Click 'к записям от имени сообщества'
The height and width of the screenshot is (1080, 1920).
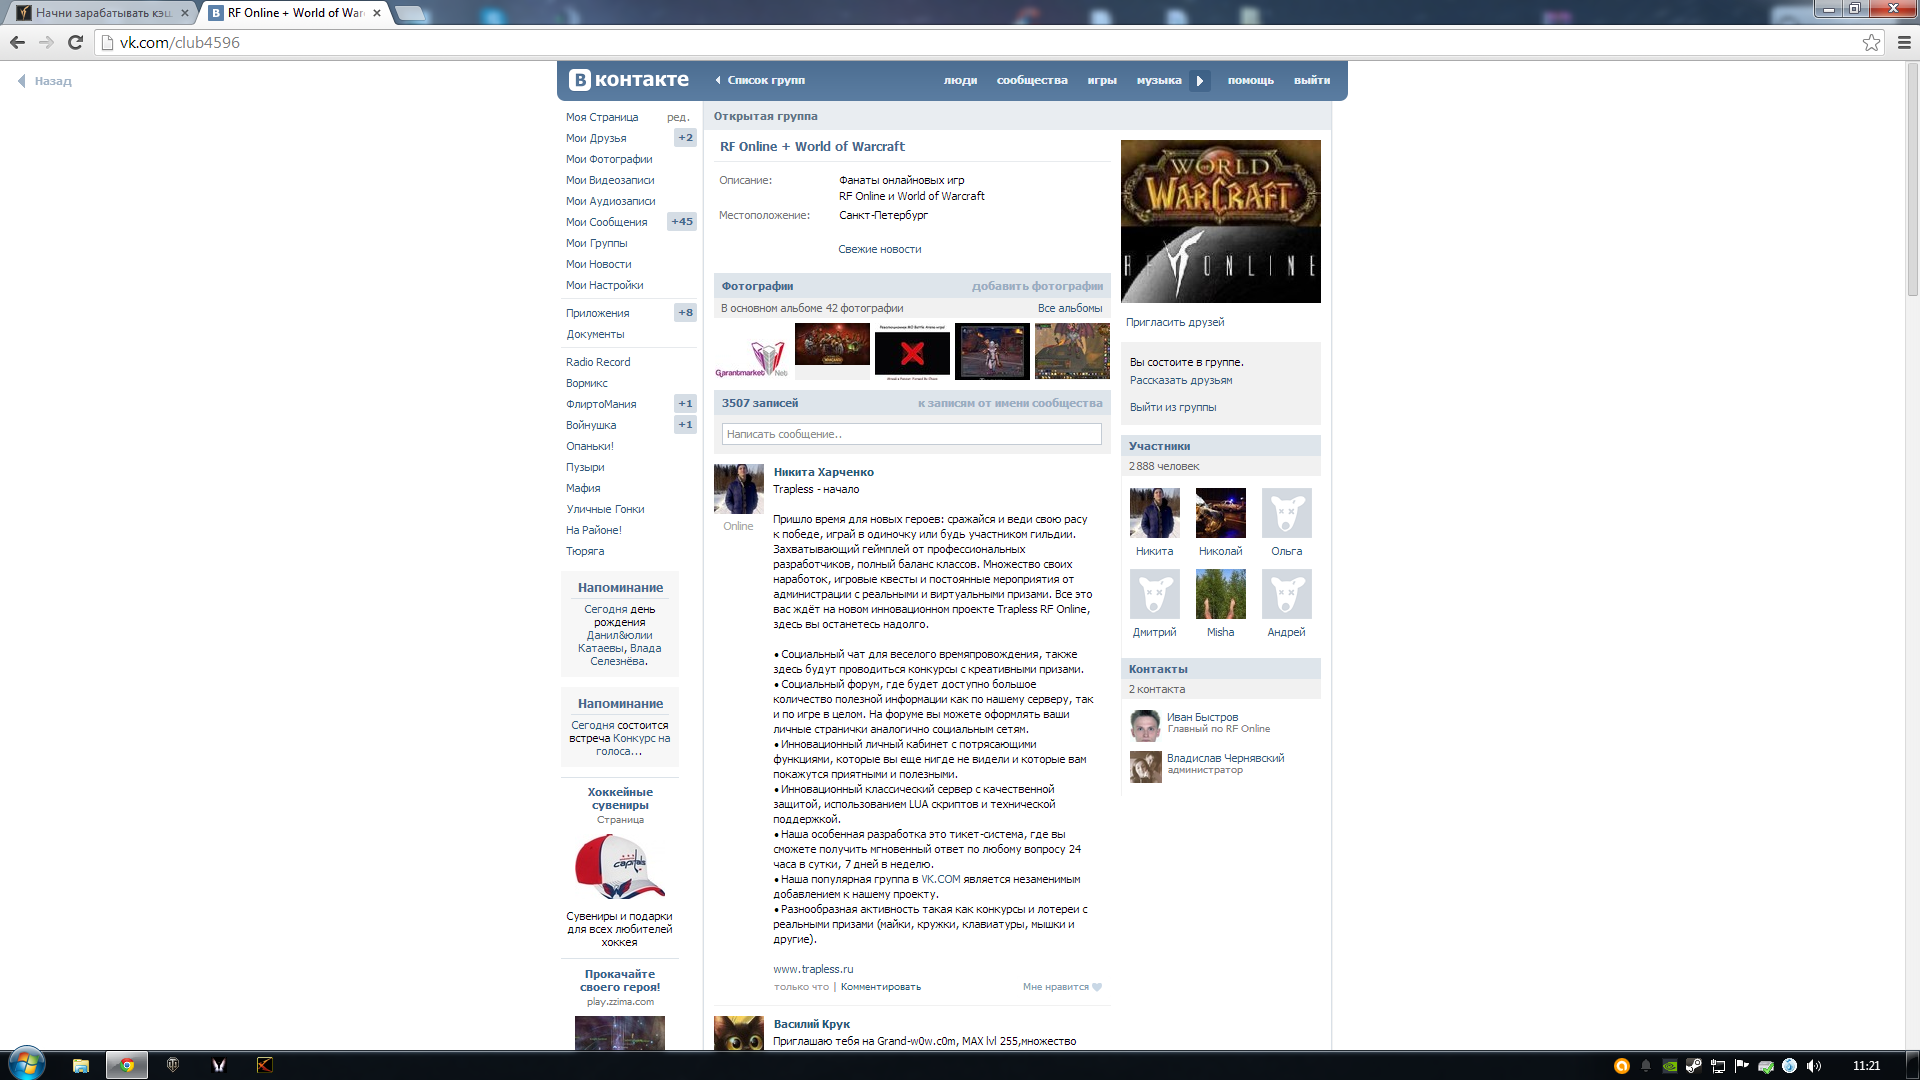[1010, 403]
